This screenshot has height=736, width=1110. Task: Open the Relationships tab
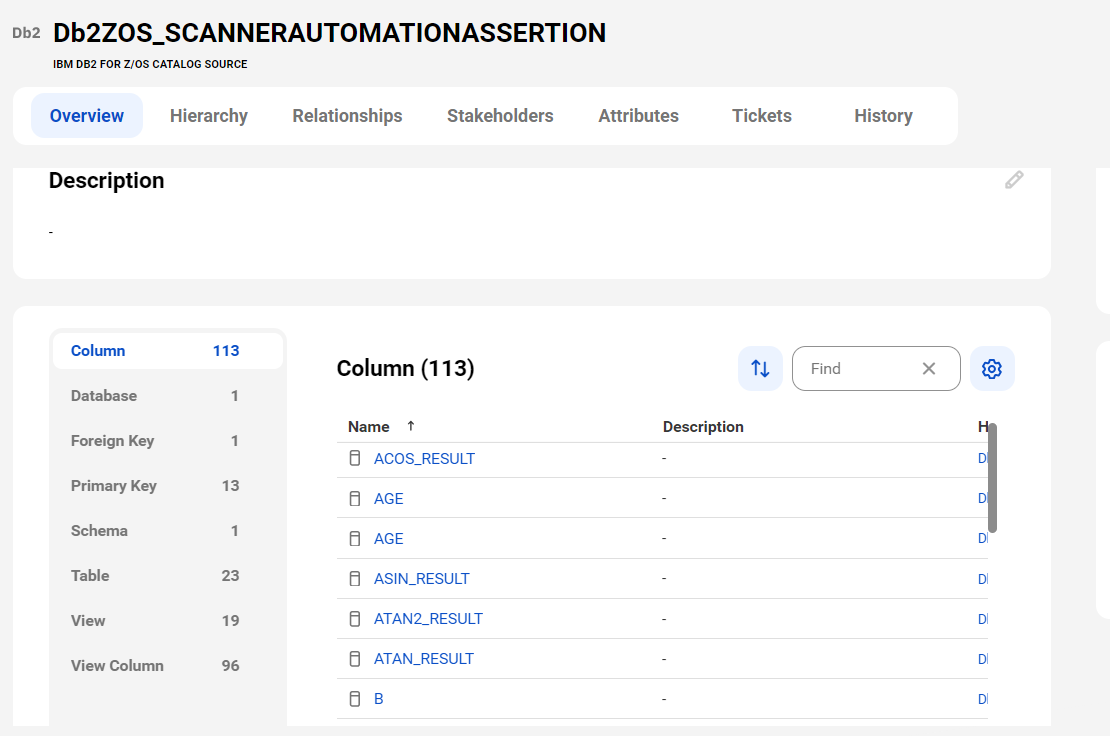pos(347,116)
